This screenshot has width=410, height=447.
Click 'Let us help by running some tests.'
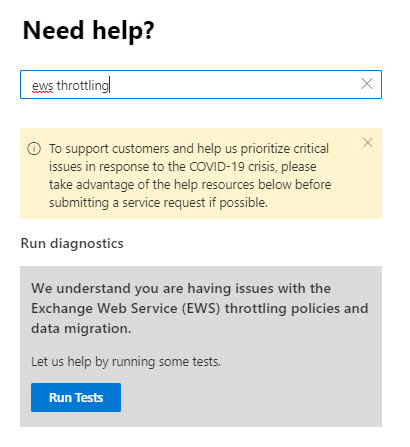126,362
